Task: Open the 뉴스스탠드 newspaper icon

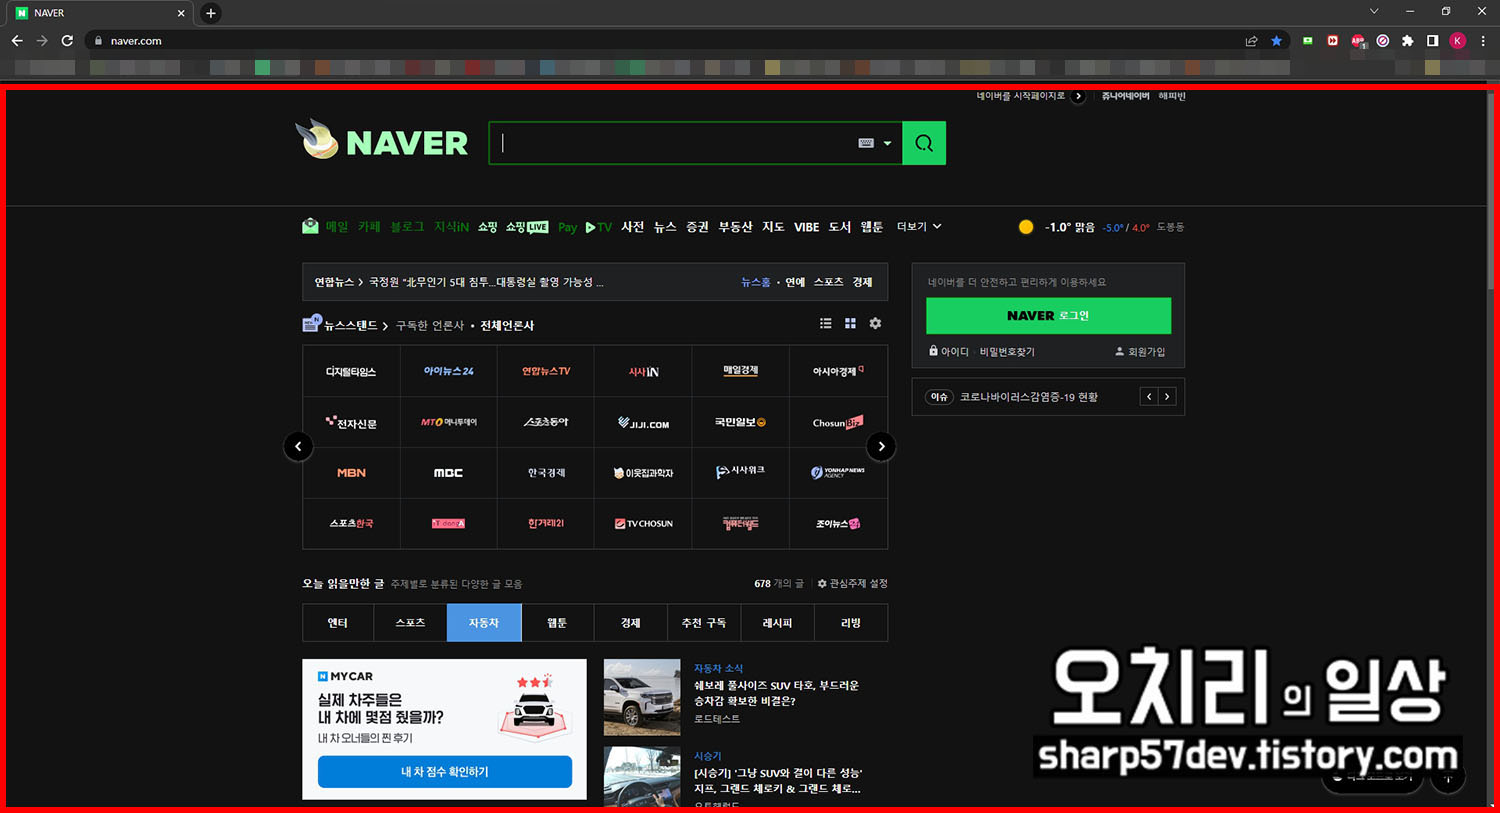Action: pos(312,323)
